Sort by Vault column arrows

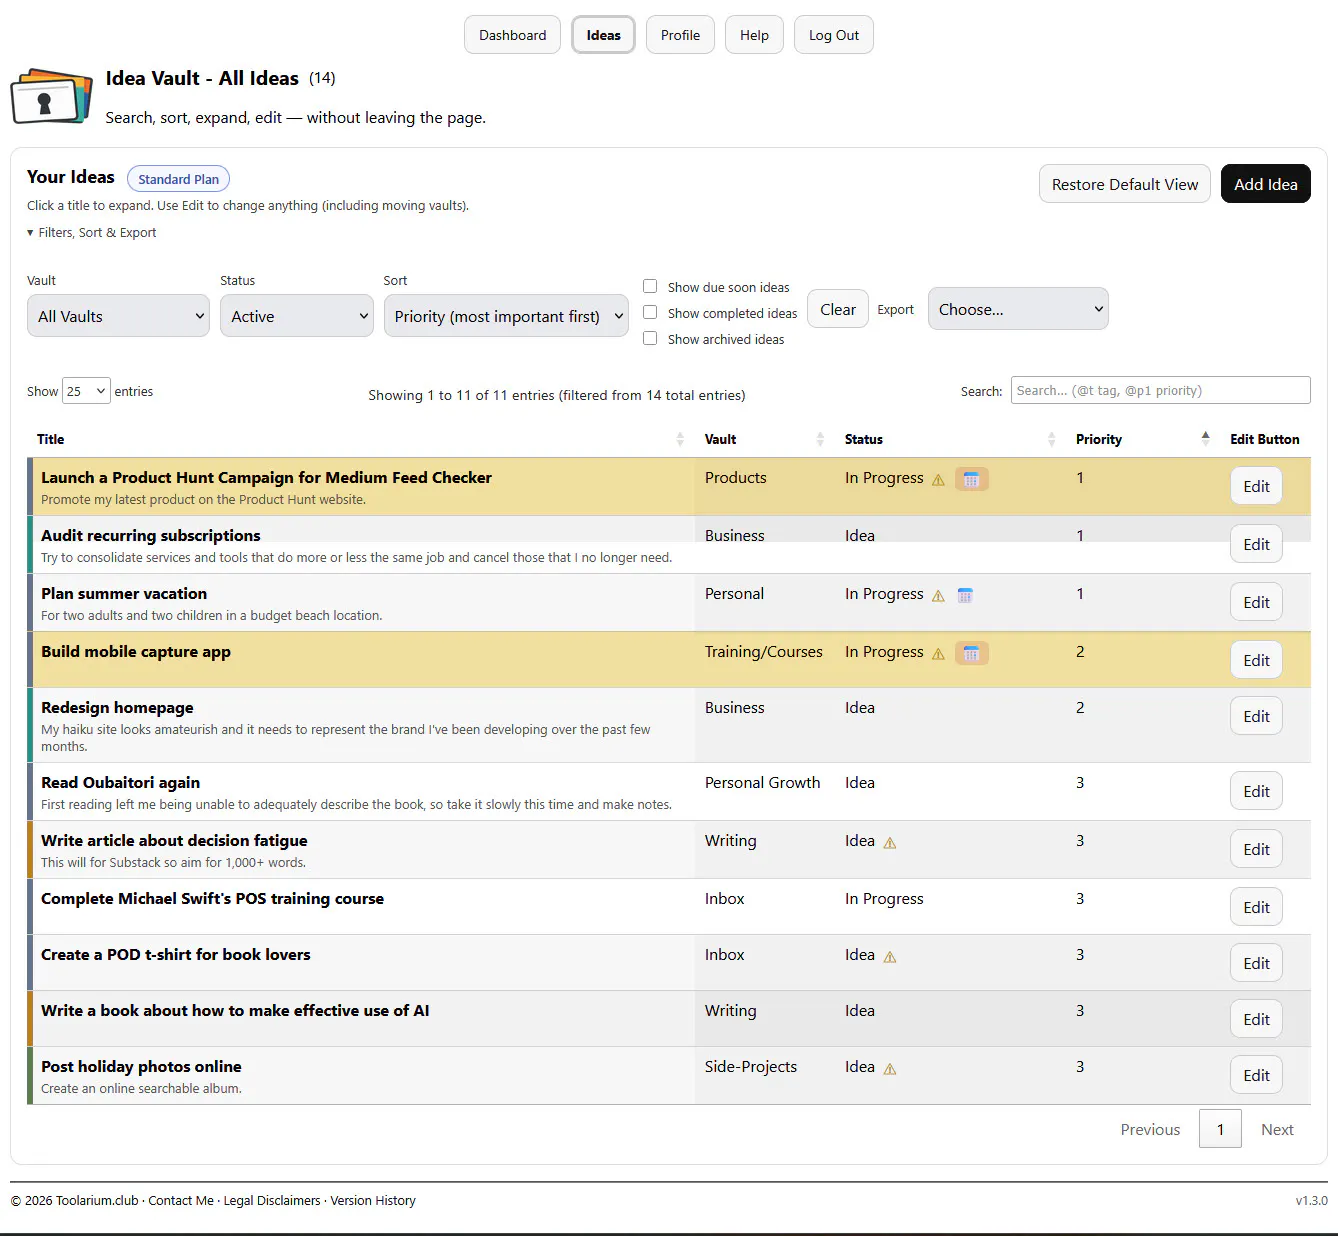(820, 439)
